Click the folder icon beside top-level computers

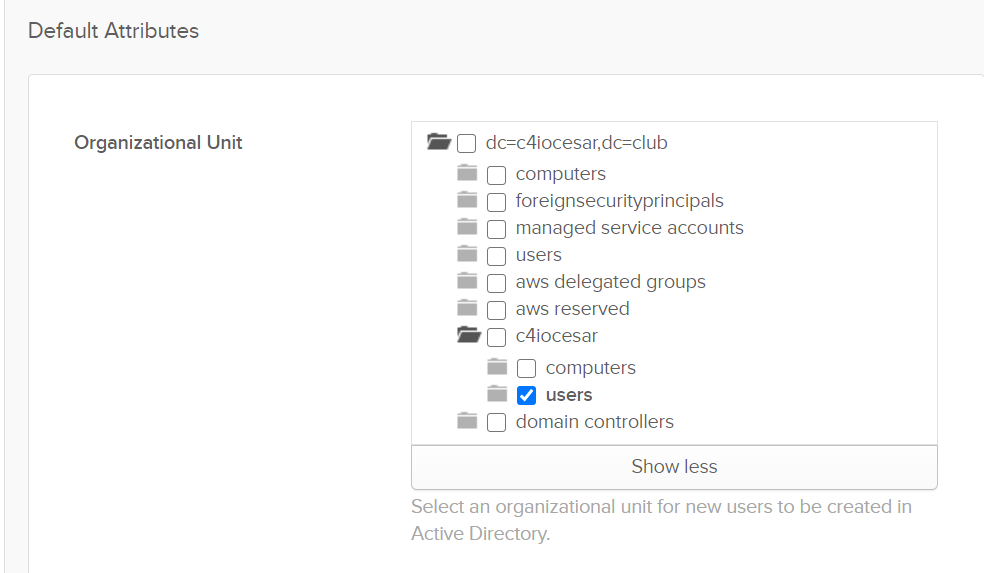click(x=467, y=173)
